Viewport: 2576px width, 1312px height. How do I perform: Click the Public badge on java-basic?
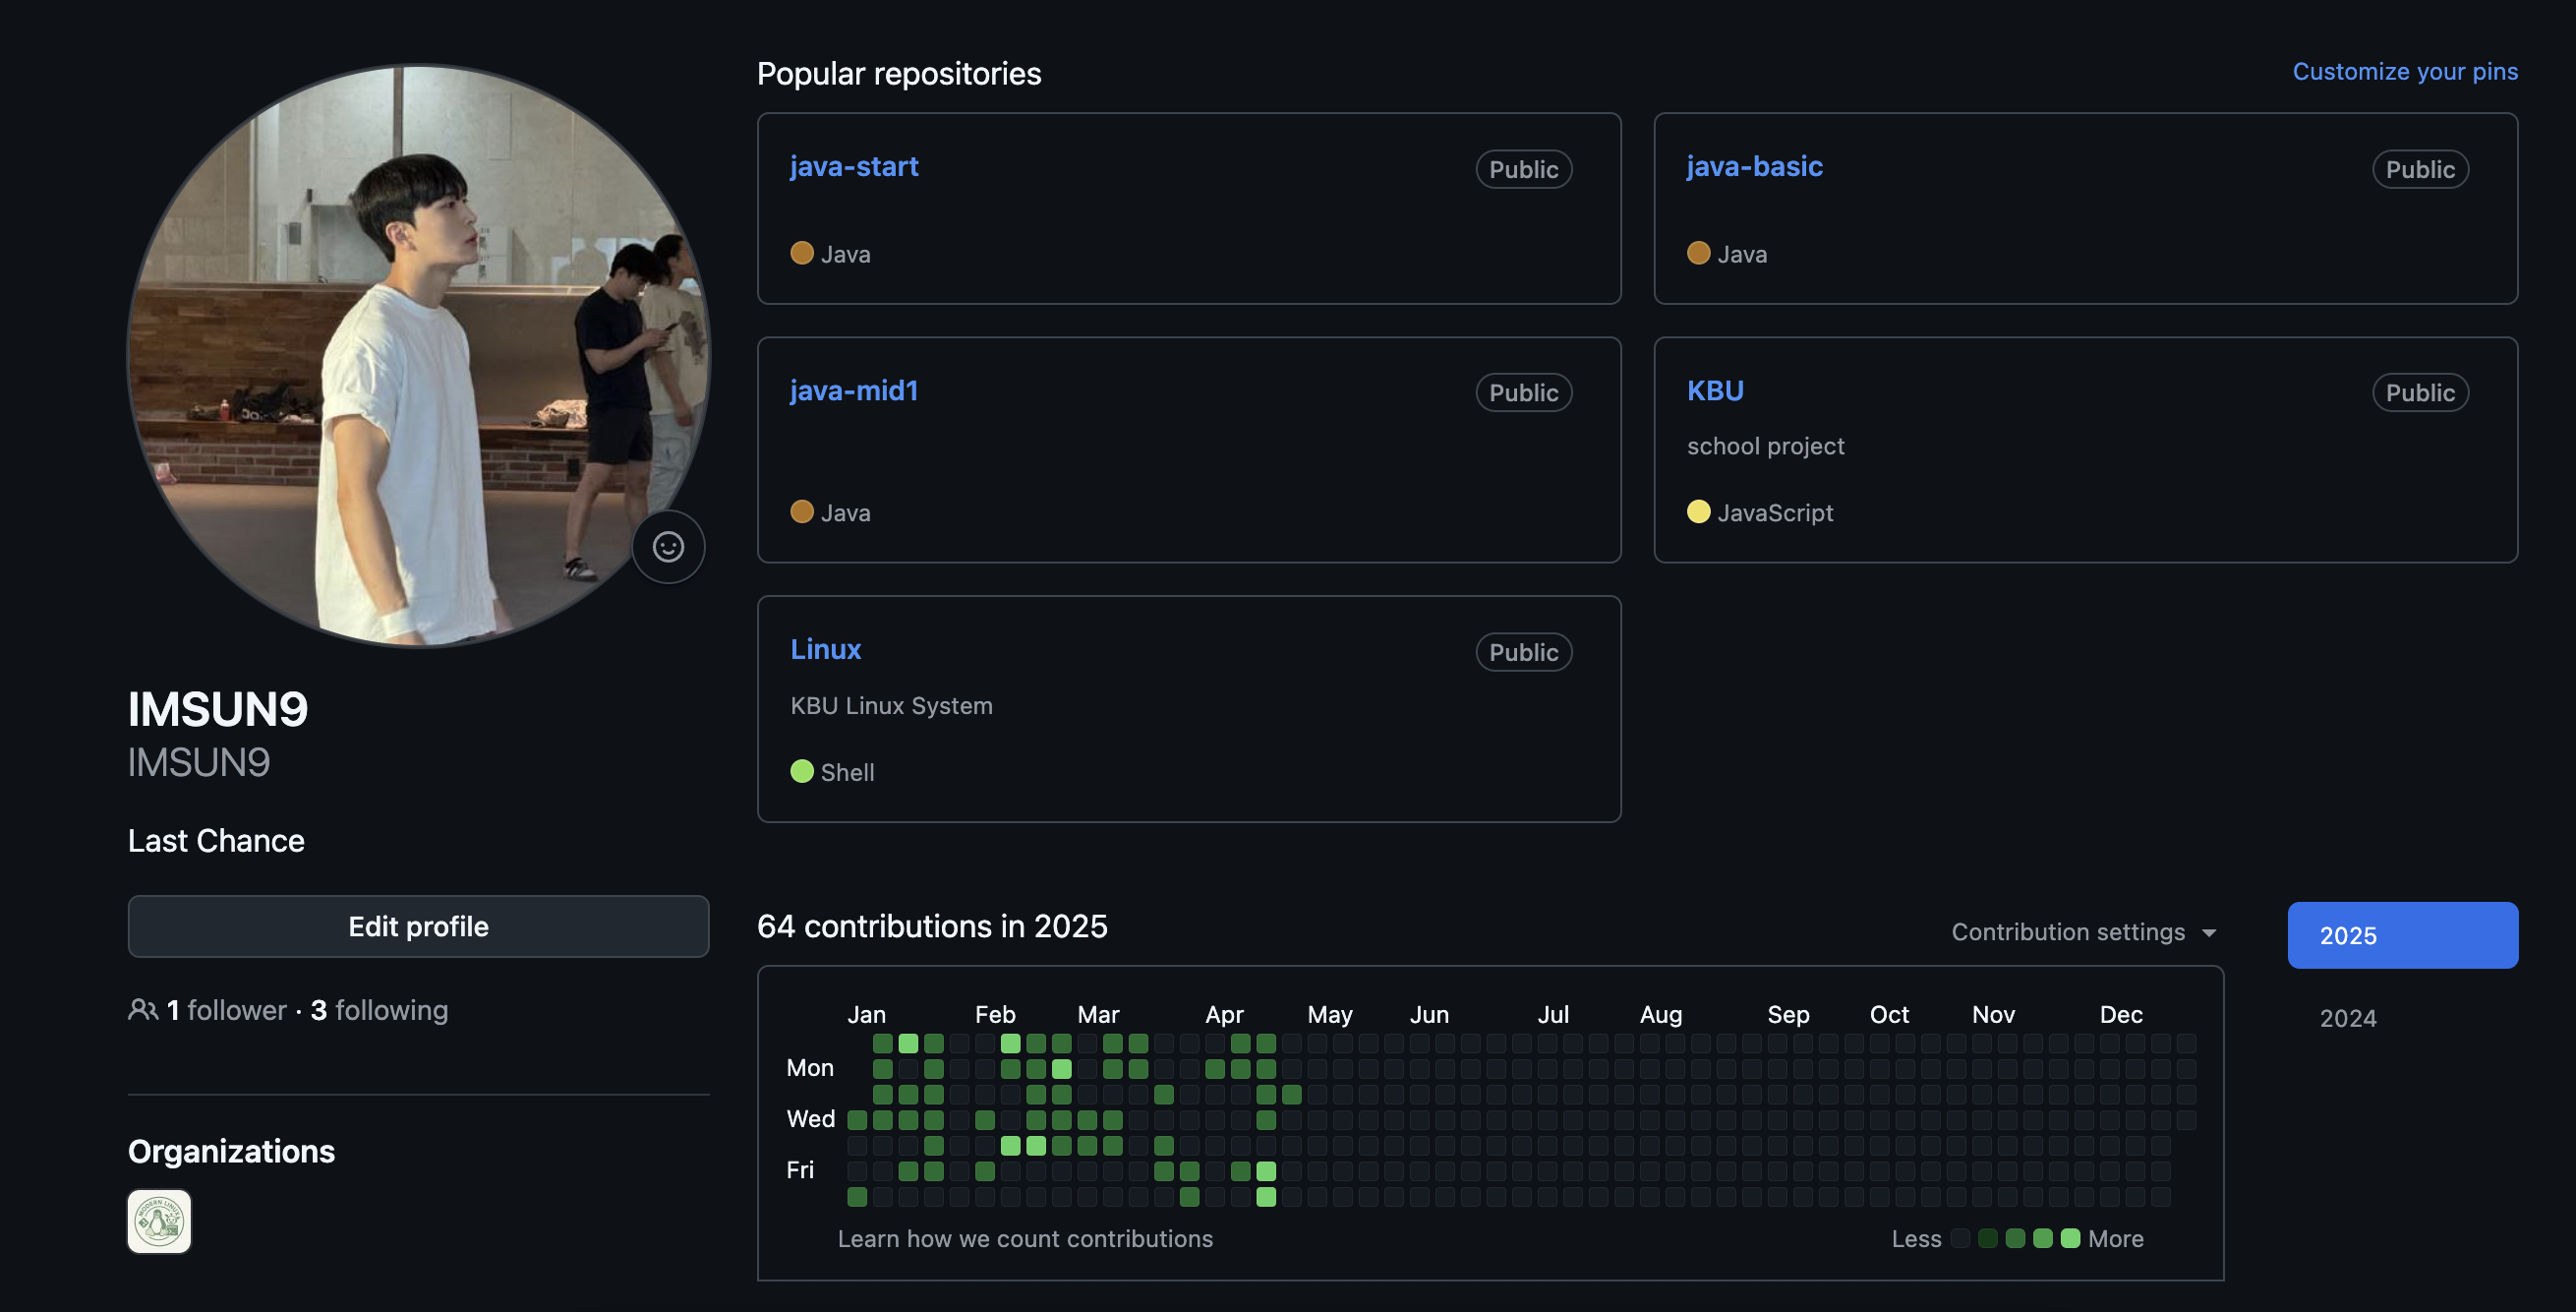2419,169
